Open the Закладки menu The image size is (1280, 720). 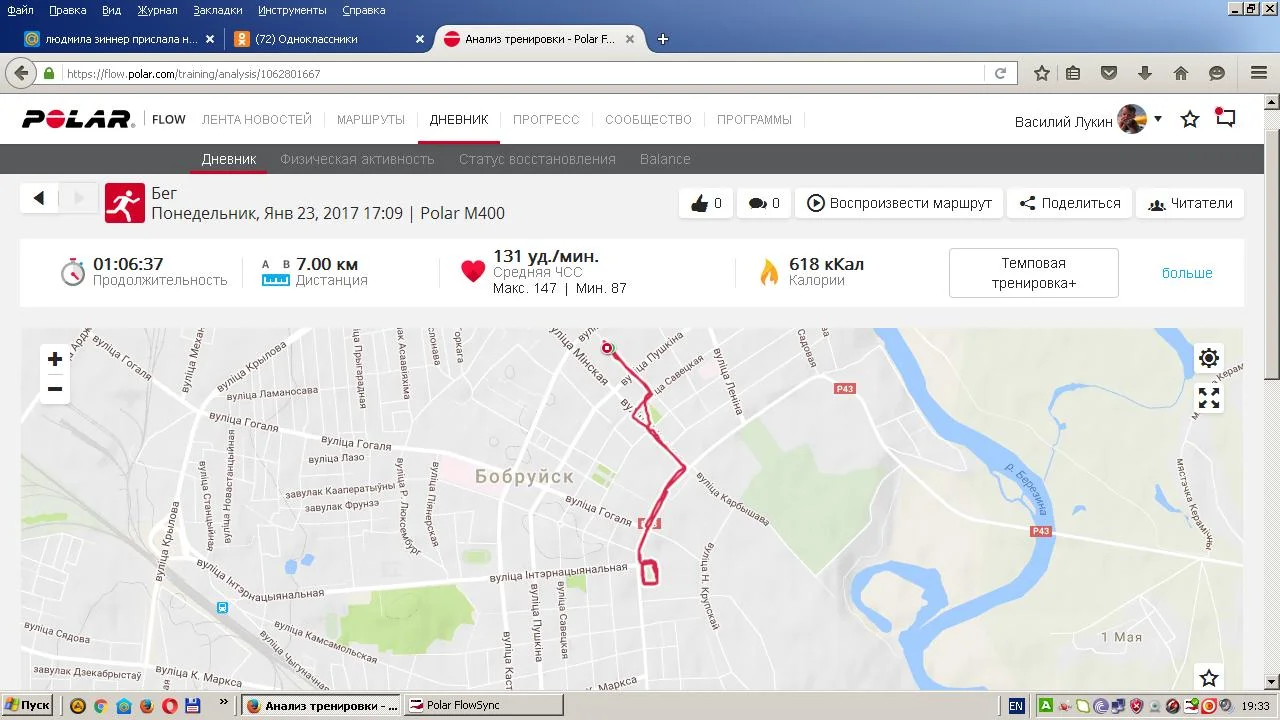pos(218,10)
